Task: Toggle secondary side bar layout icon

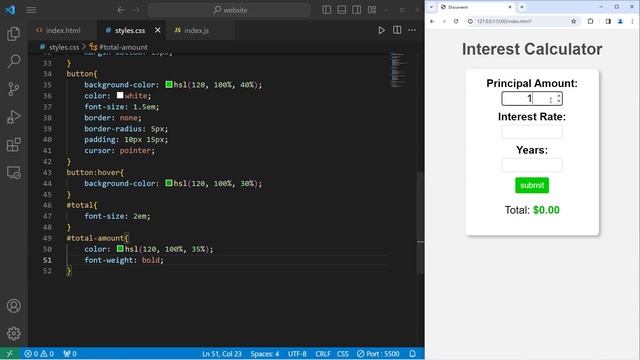Action: click(357, 10)
